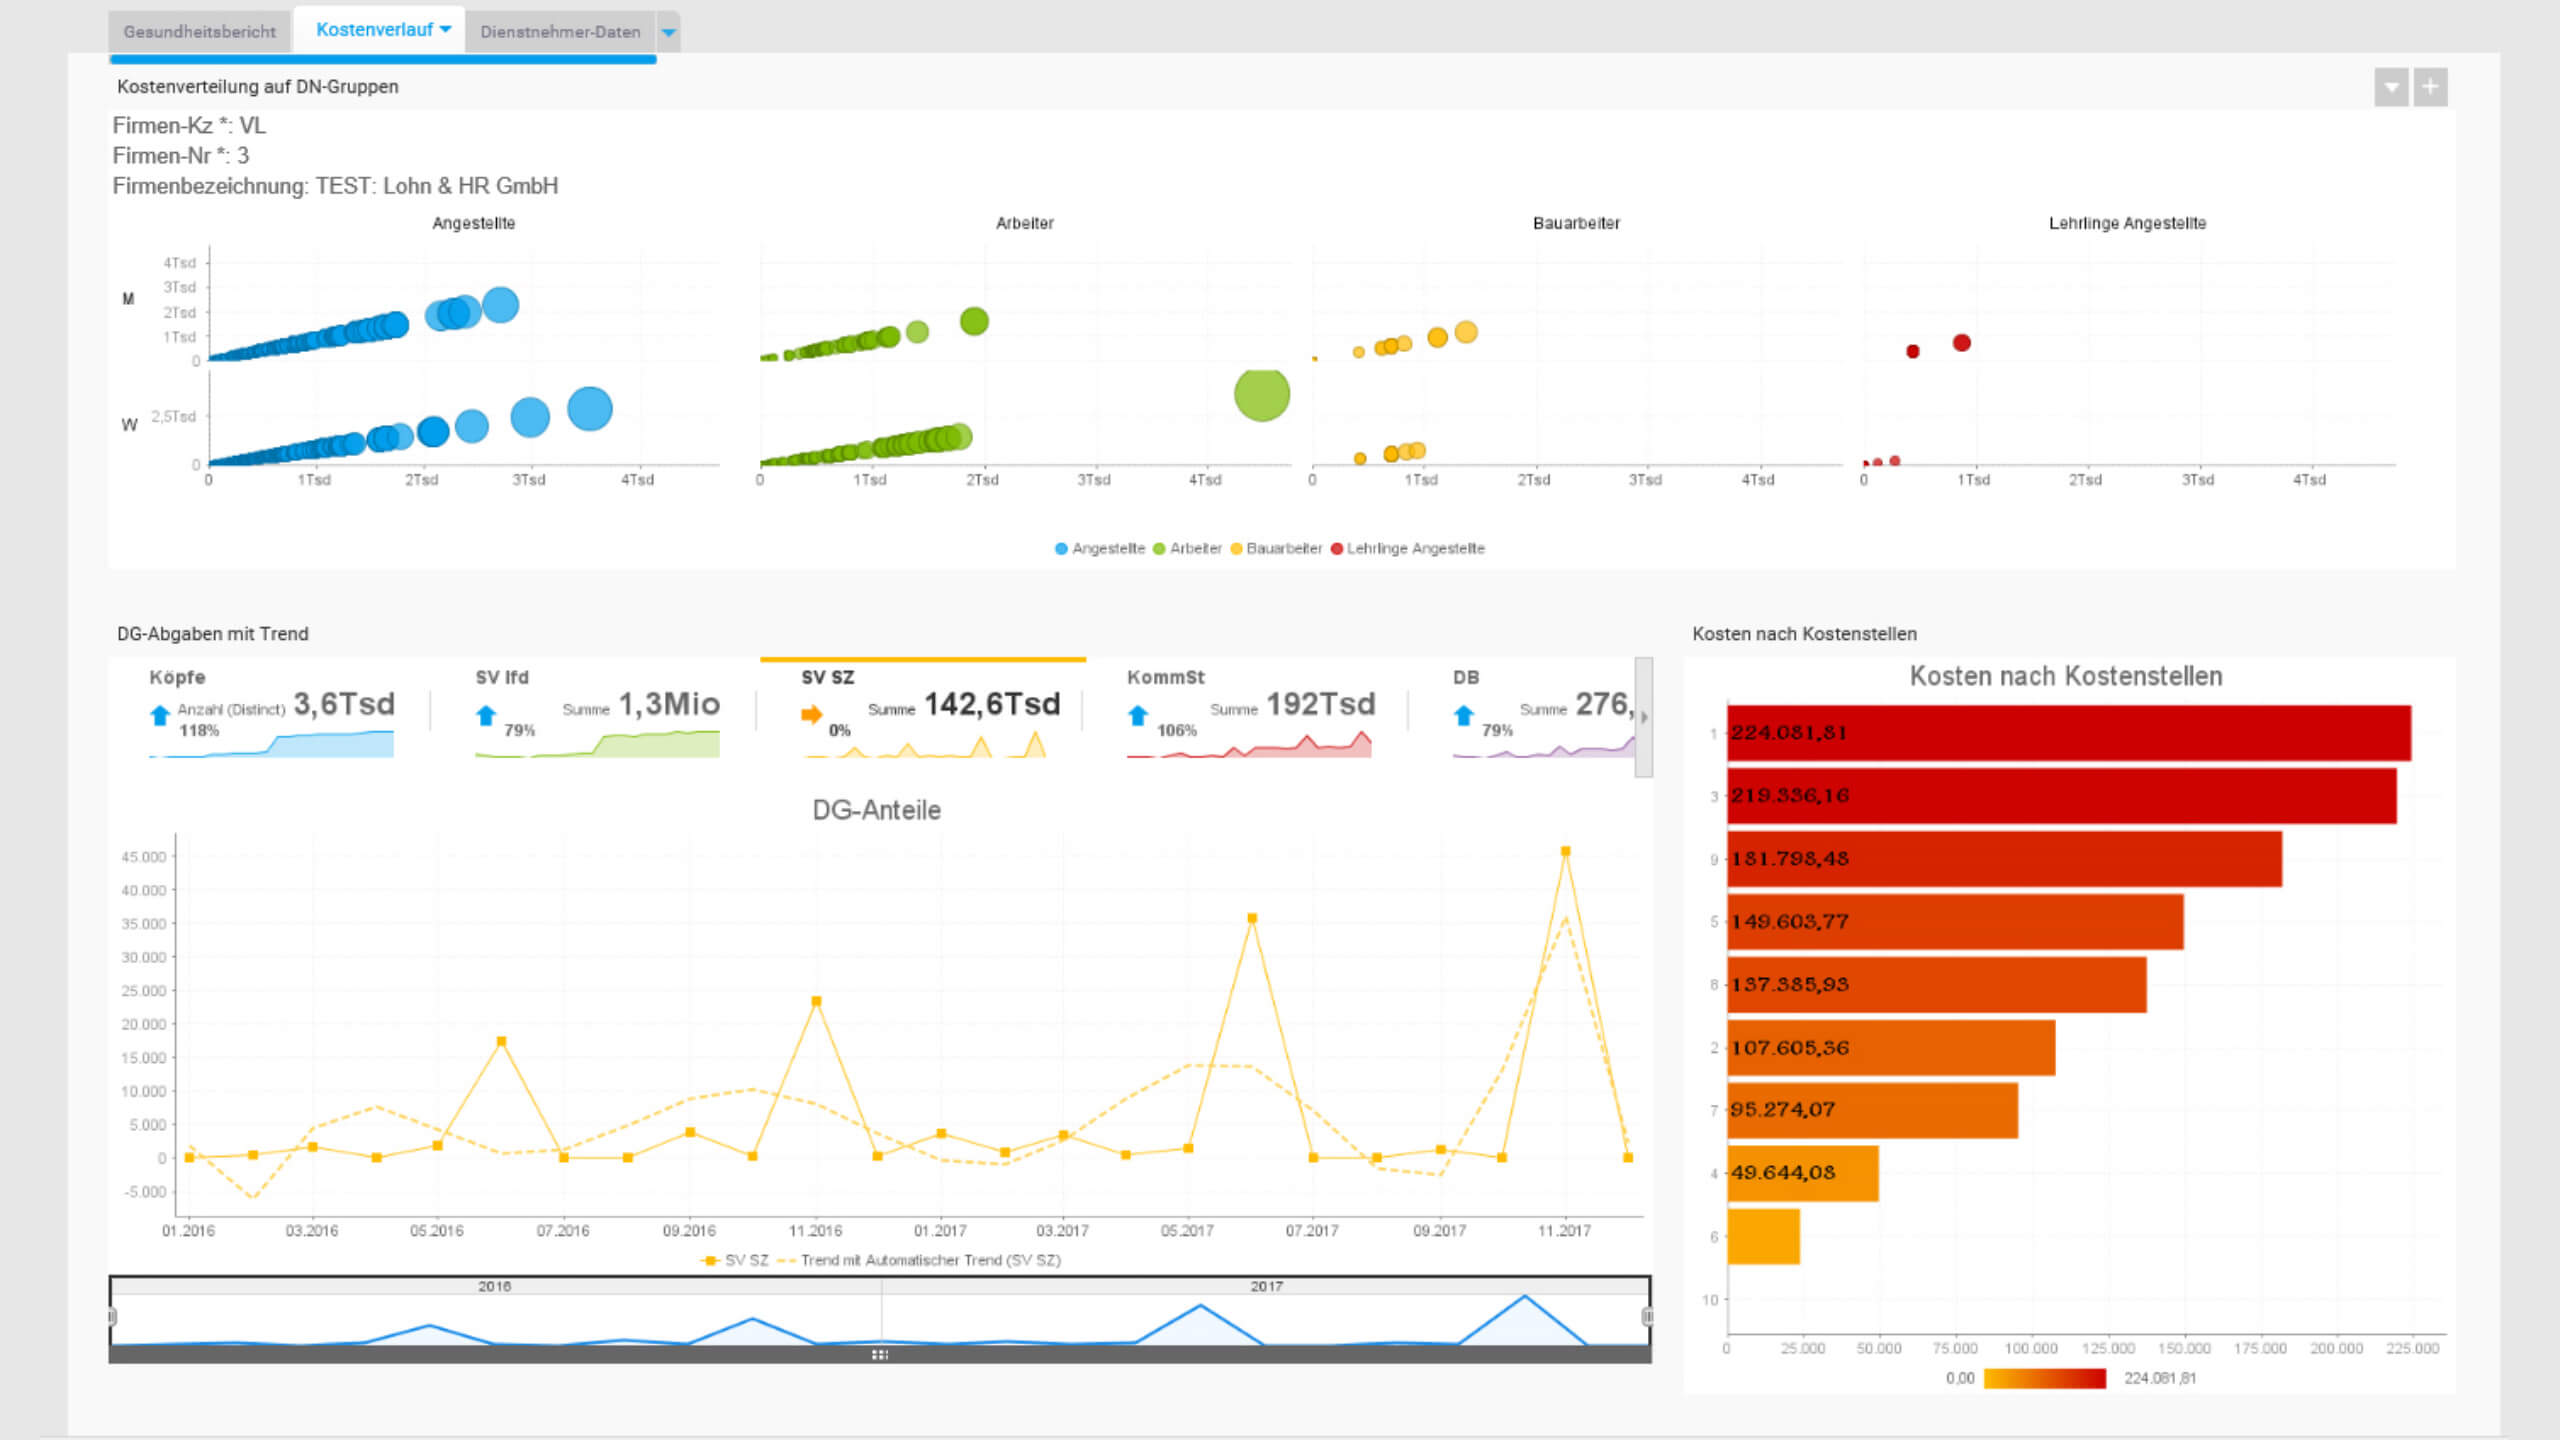The image size is (2560, 1440).
Task: Switch to Gesundheitsbericht tab
Action: tap(200, 32)
